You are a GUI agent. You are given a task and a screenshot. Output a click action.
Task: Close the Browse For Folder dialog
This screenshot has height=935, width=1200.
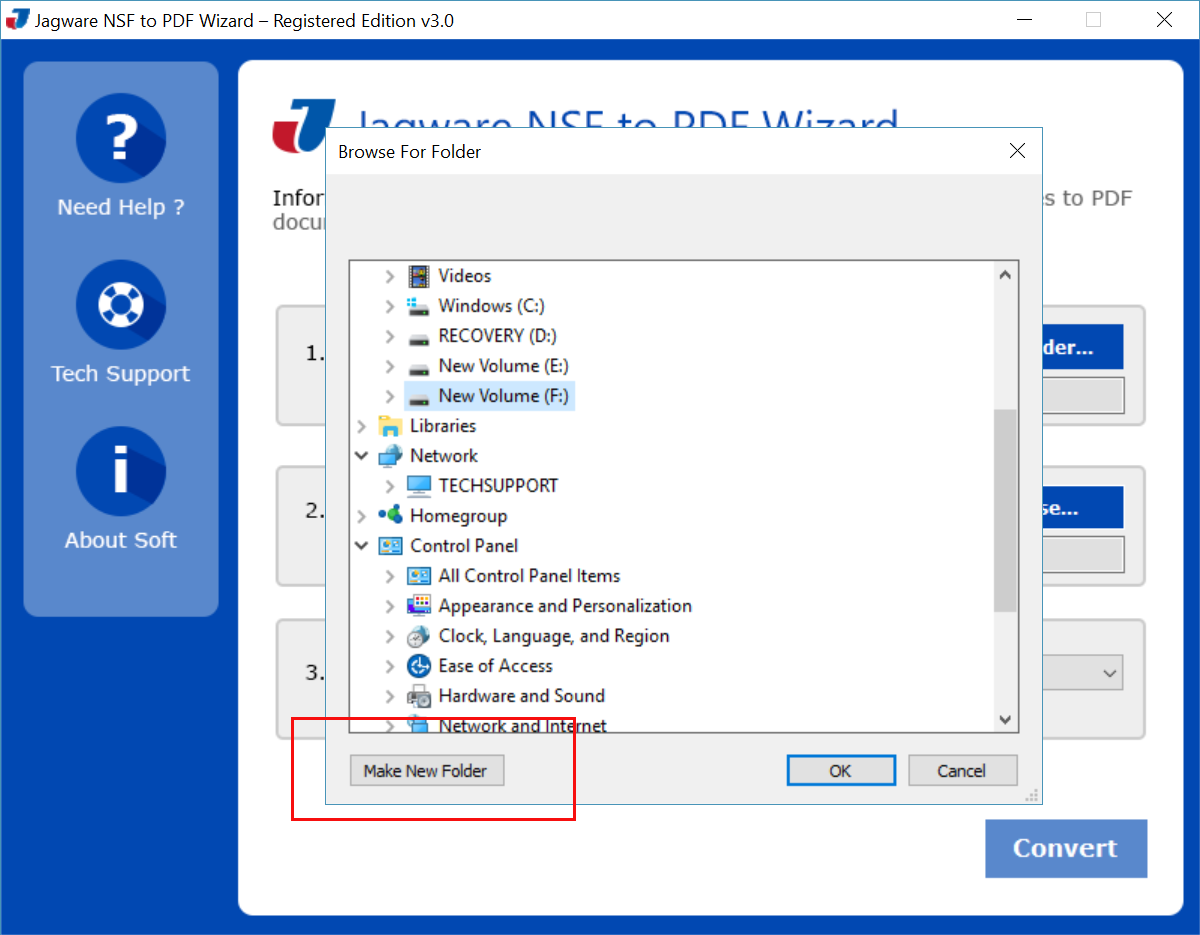click(x=1017, y=151)
